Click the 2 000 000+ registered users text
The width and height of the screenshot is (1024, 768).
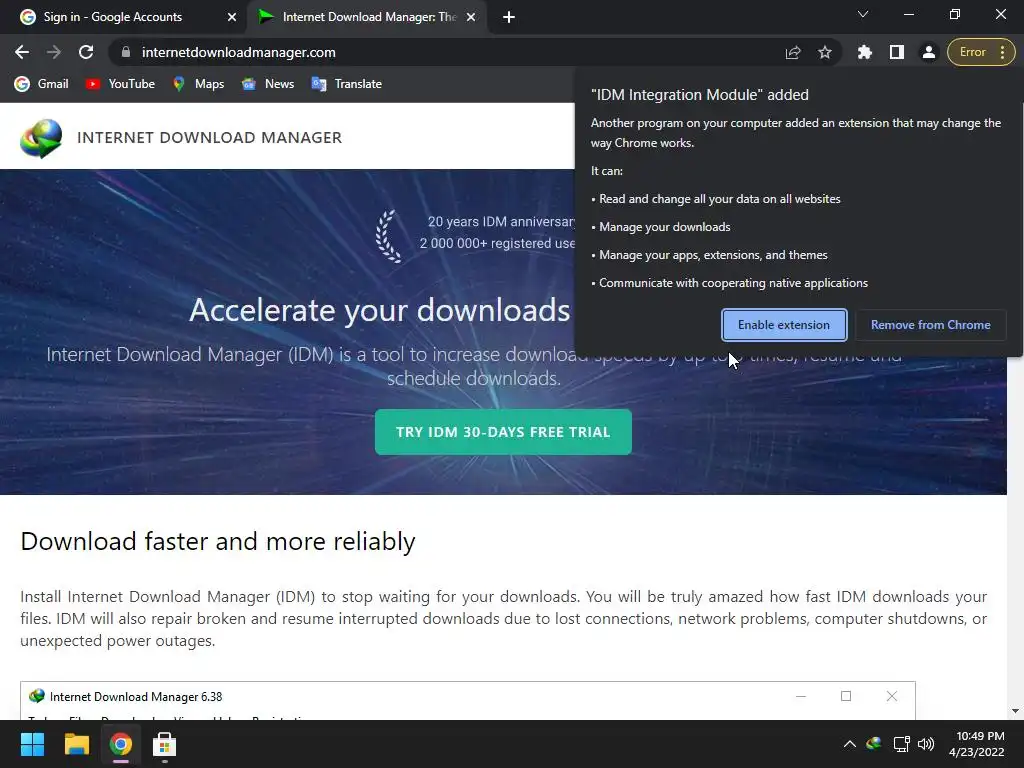[x=497, y=243]
